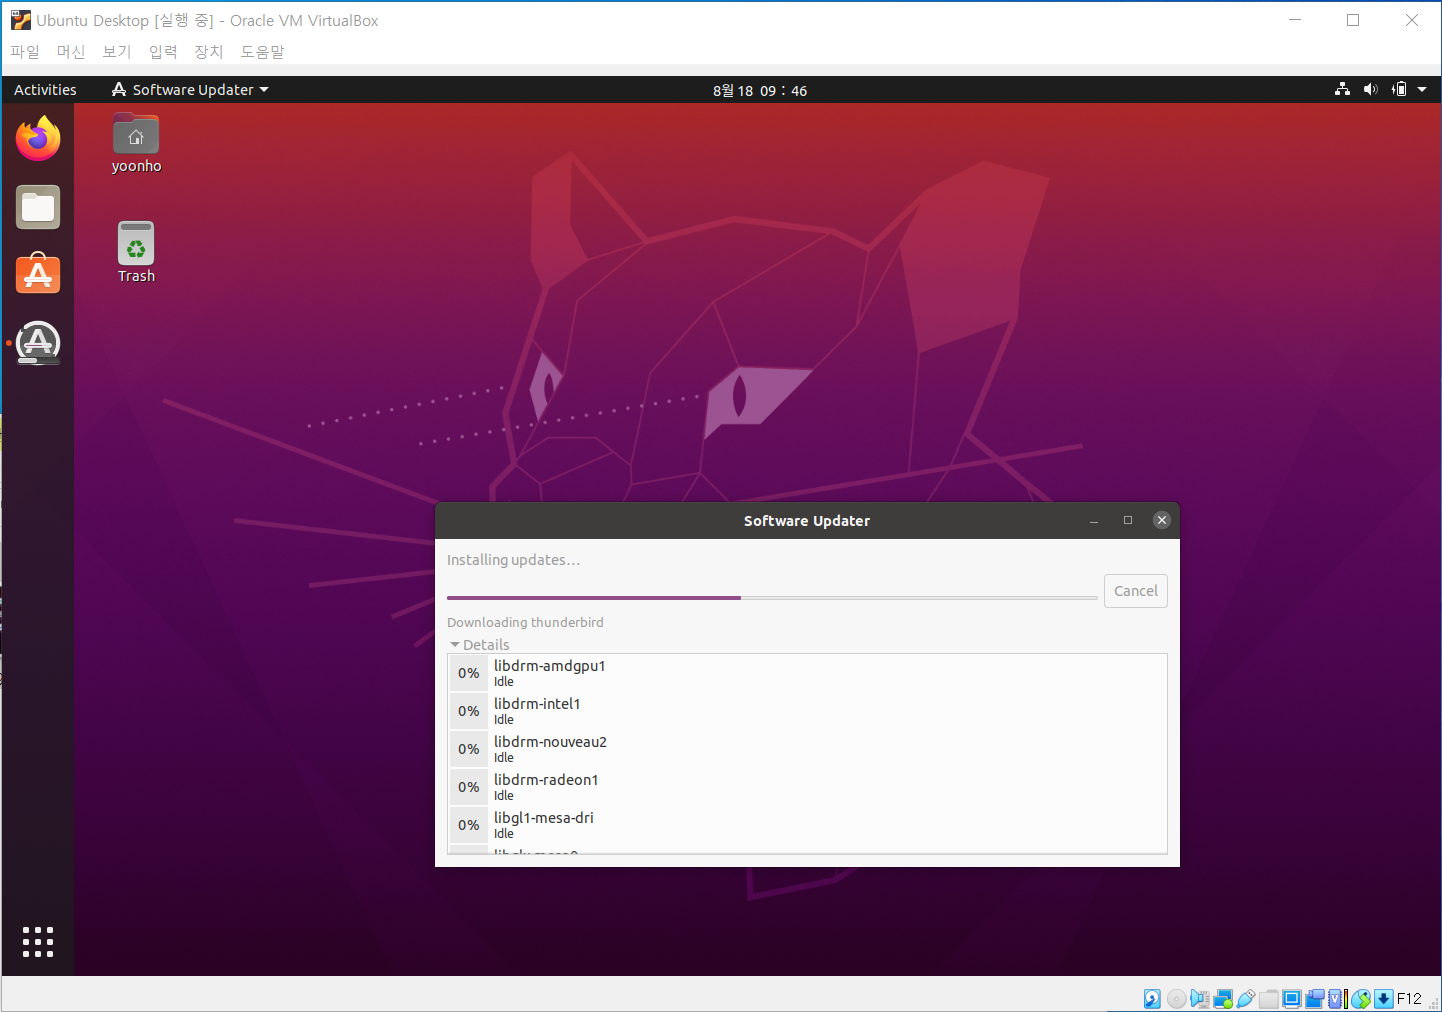
Task: Show Applications grid in the dock
Action: tap(38, 942)
